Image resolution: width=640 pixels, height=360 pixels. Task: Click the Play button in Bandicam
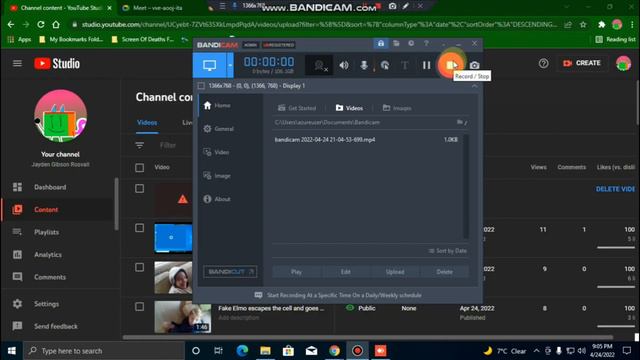[x=297, y=272]
